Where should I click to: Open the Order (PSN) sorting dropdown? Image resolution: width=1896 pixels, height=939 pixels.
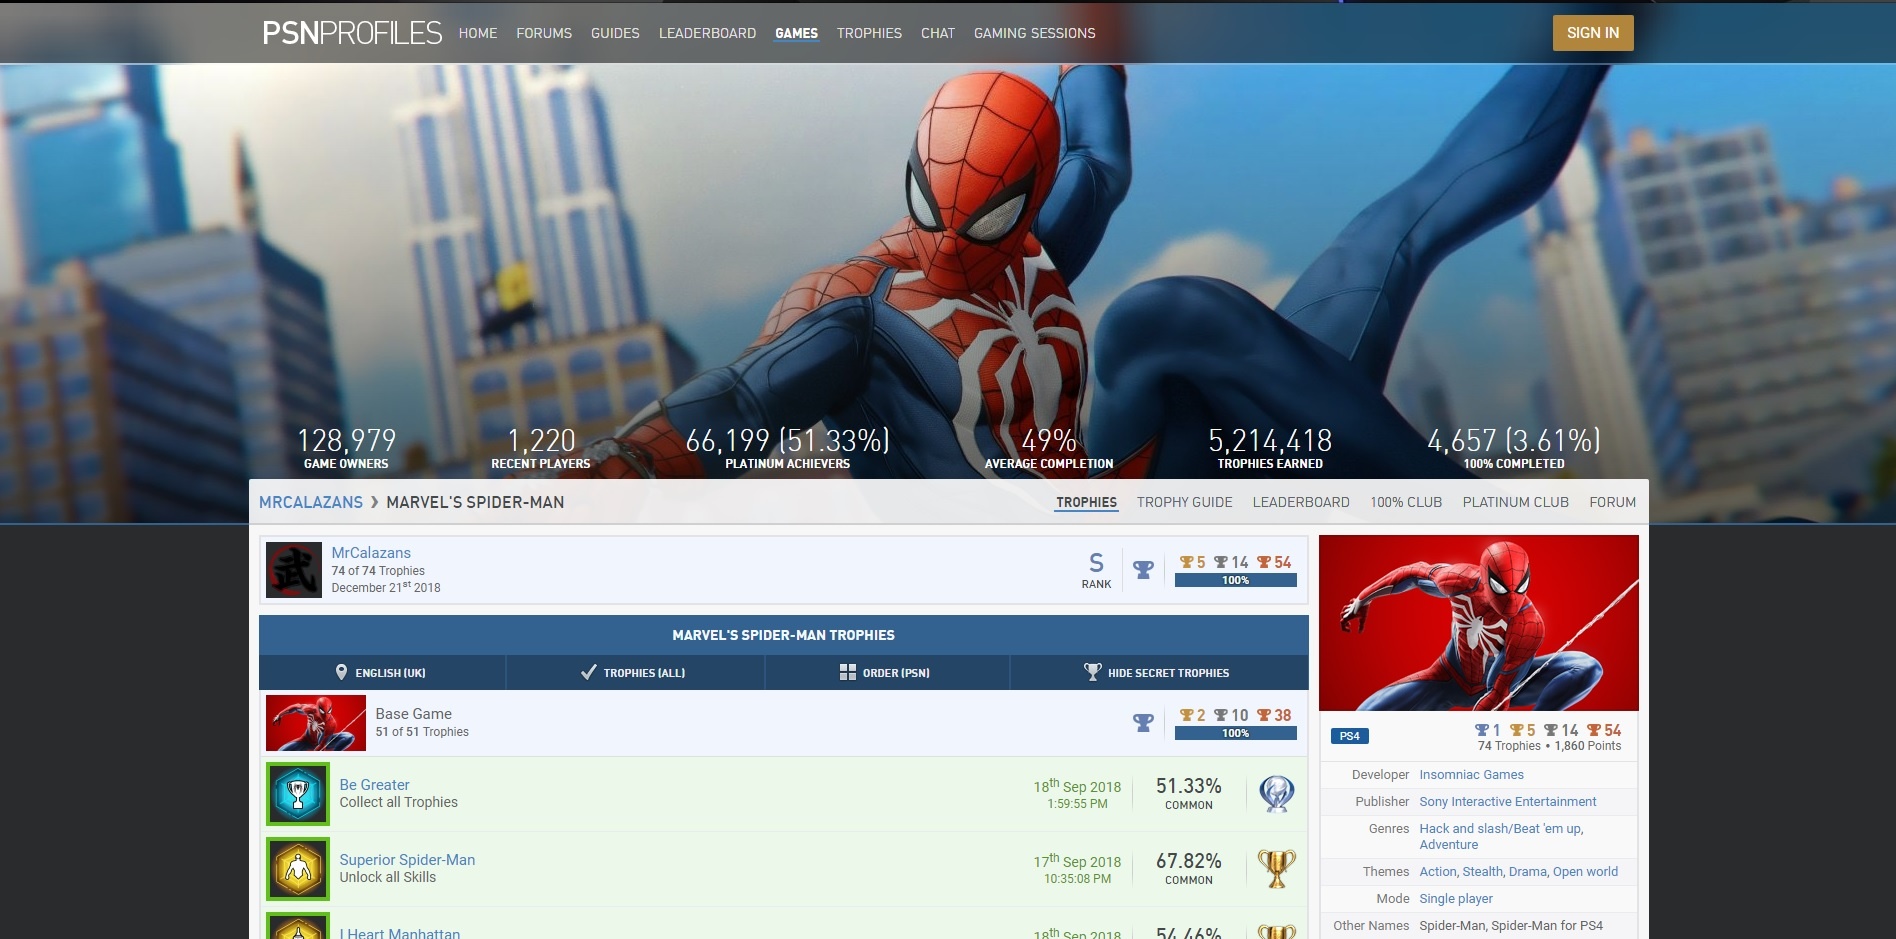tap(887, 673)
